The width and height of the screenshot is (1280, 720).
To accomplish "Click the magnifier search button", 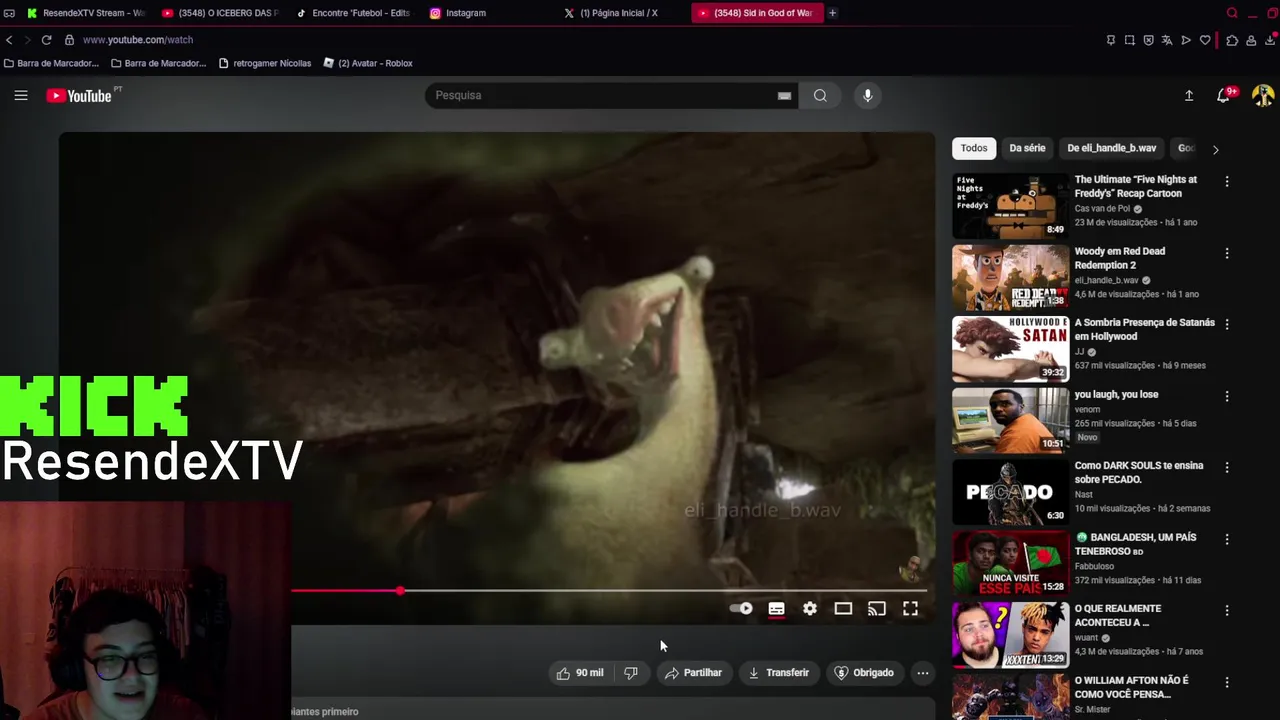I will point(820,95).
